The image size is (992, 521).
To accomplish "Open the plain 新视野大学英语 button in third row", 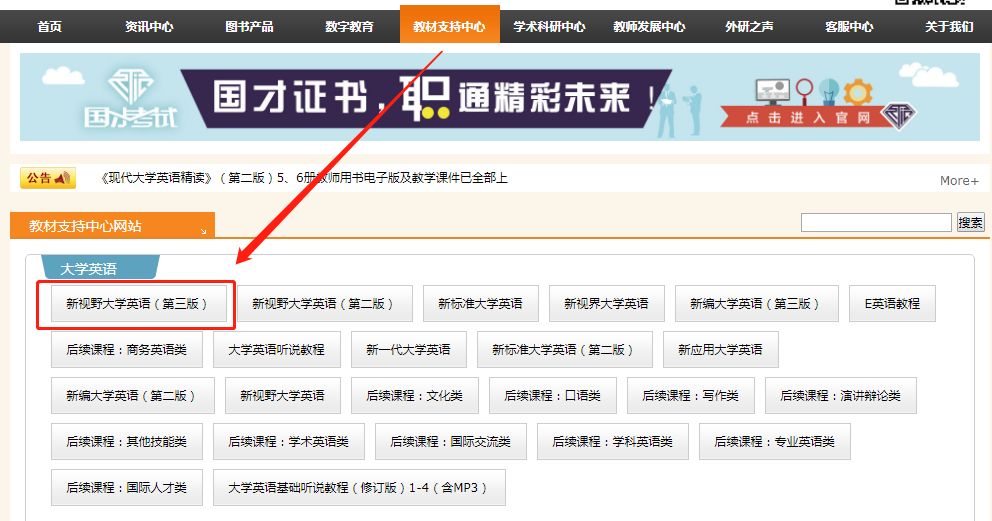I will 283,396.
